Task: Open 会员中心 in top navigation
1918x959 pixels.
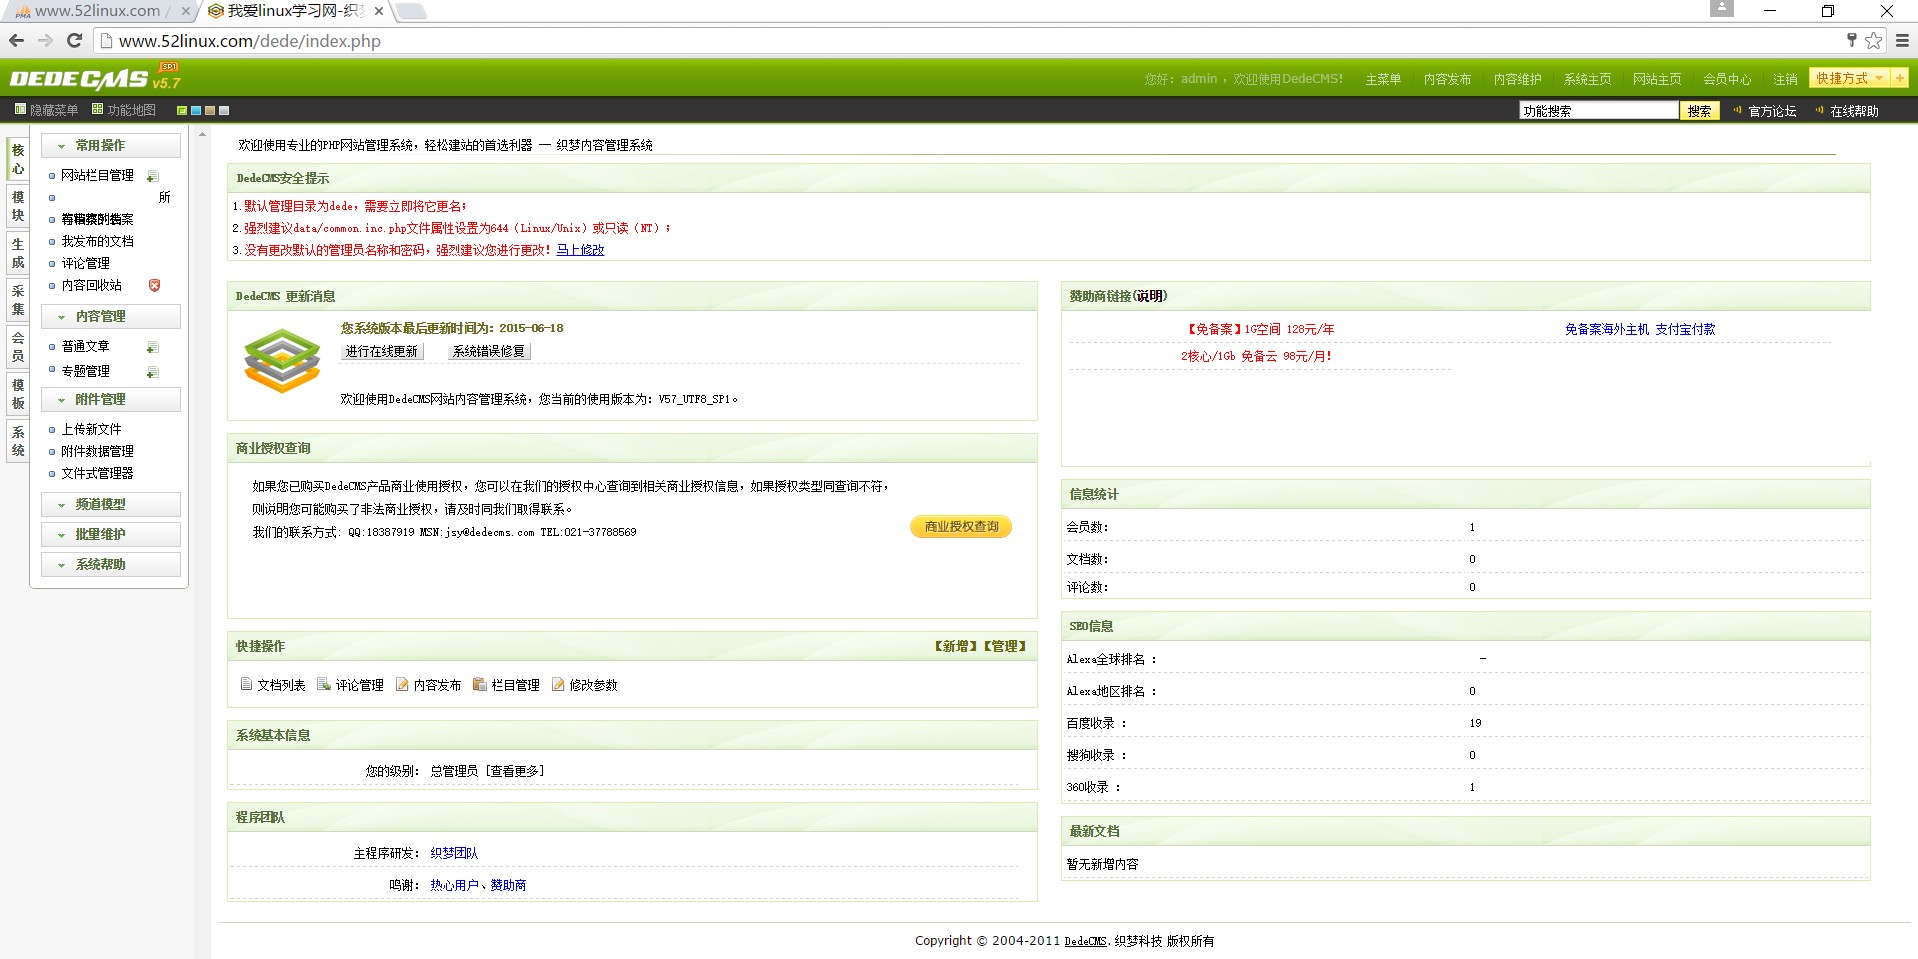Action: pyautogui.click(x=1727, y=79)
